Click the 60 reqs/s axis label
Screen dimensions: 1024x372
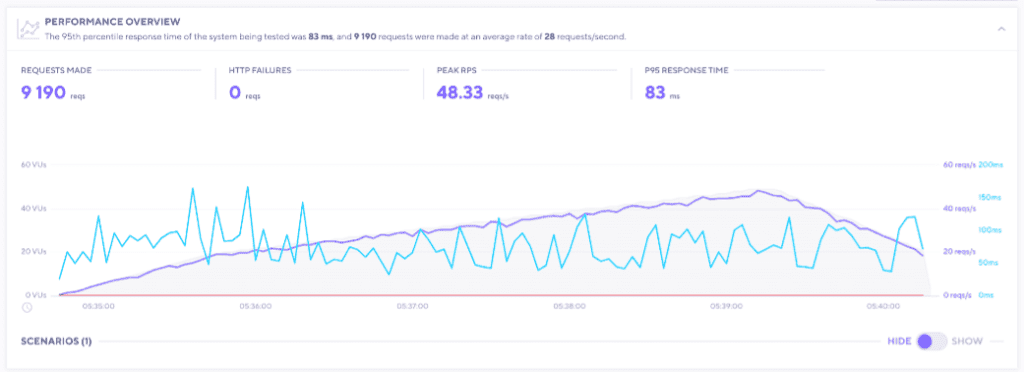pos(959,165)
